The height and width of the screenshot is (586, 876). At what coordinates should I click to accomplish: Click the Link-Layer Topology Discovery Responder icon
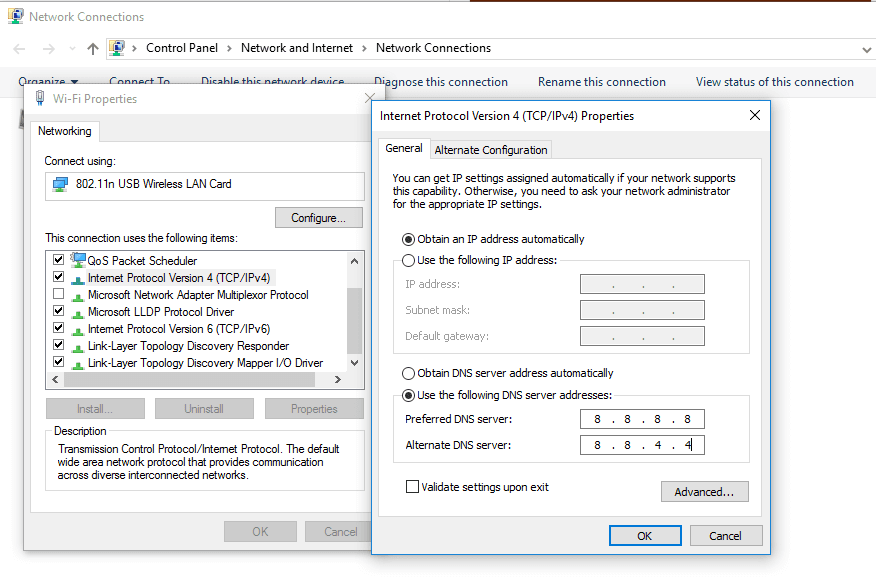pos(77,345)
